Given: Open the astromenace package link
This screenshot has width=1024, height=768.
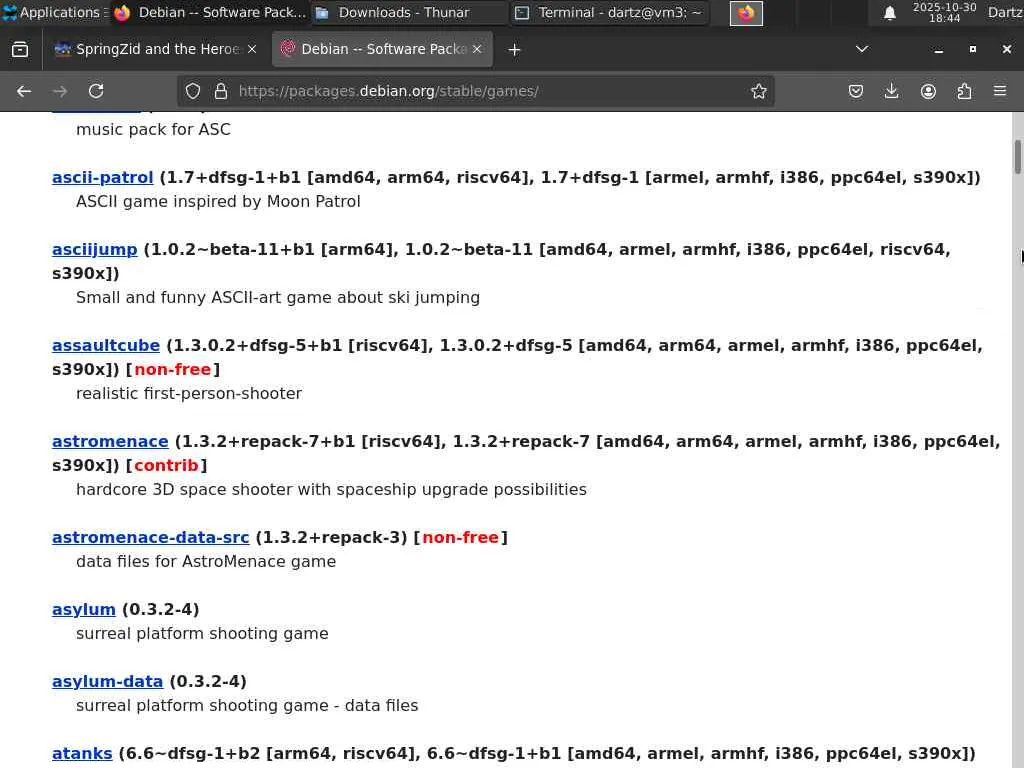Looking at the screenshot, I should click(x=110, y=441).
